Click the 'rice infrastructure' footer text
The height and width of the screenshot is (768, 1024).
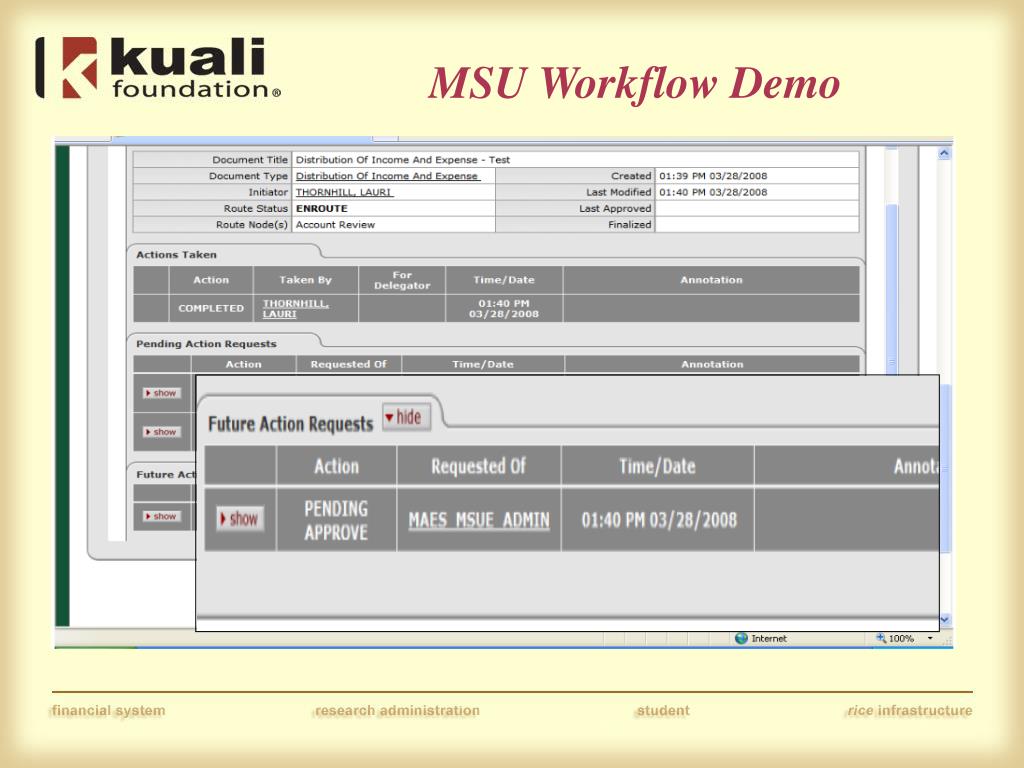tap(910, 711)
